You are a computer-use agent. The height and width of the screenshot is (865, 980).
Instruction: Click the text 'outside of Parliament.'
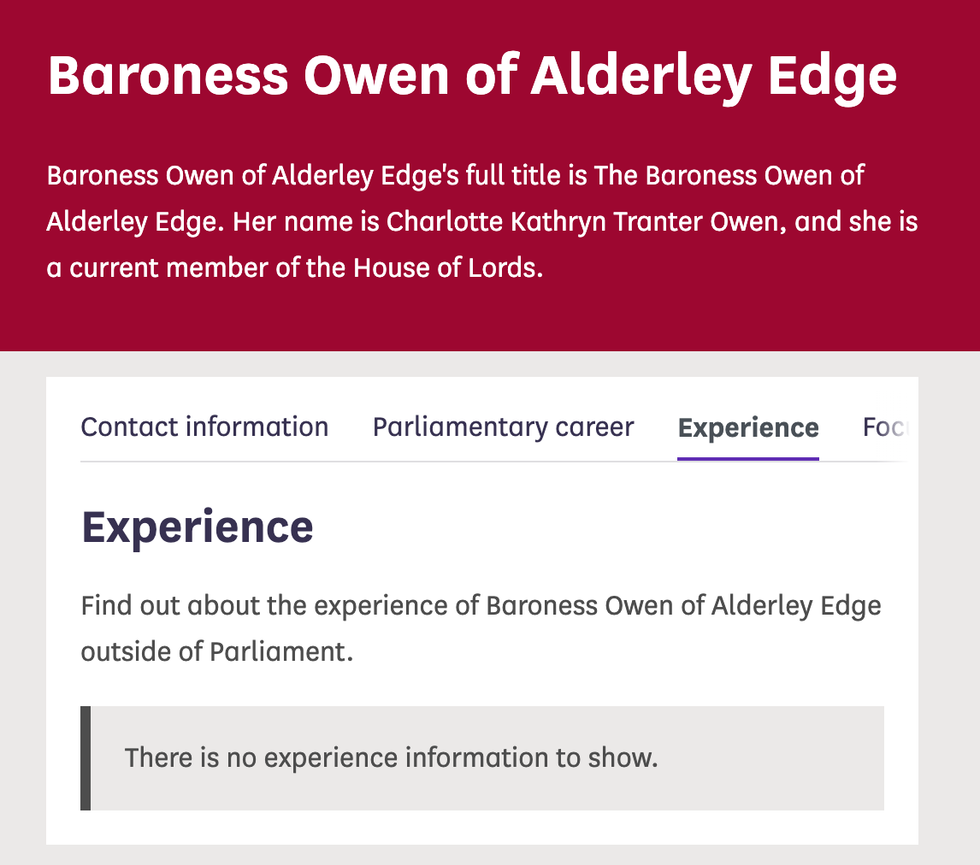point(217,651)
